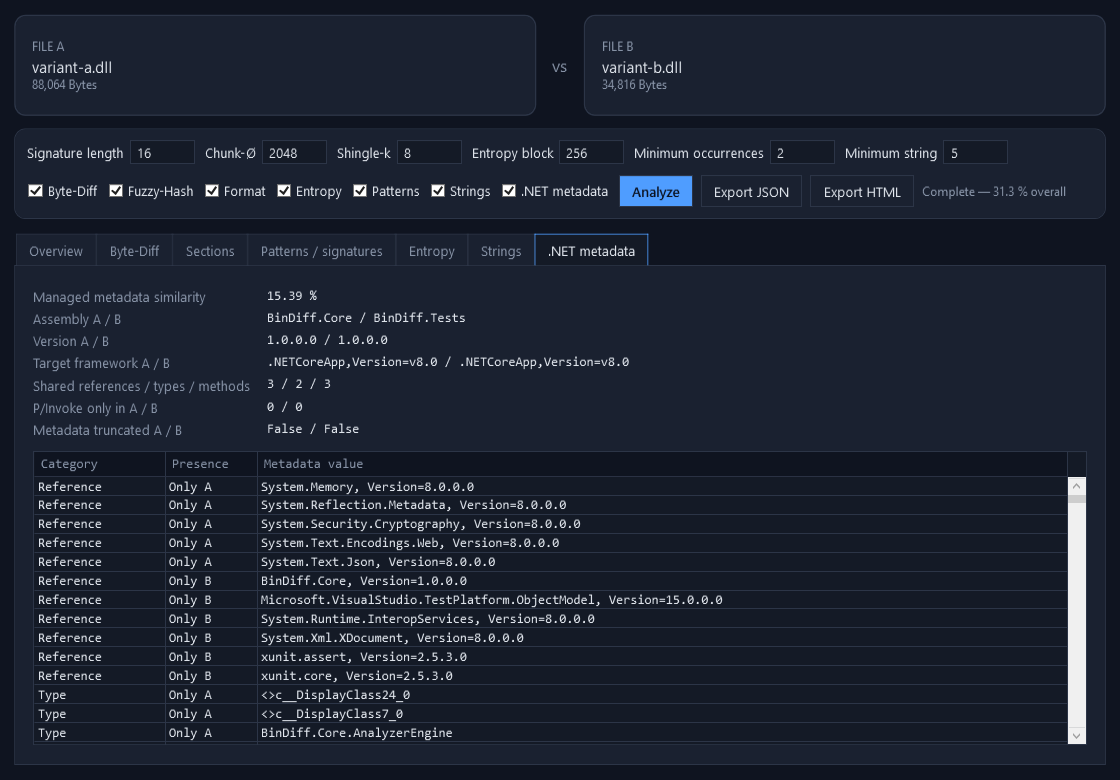Click the Presence column header

[211, 464]
